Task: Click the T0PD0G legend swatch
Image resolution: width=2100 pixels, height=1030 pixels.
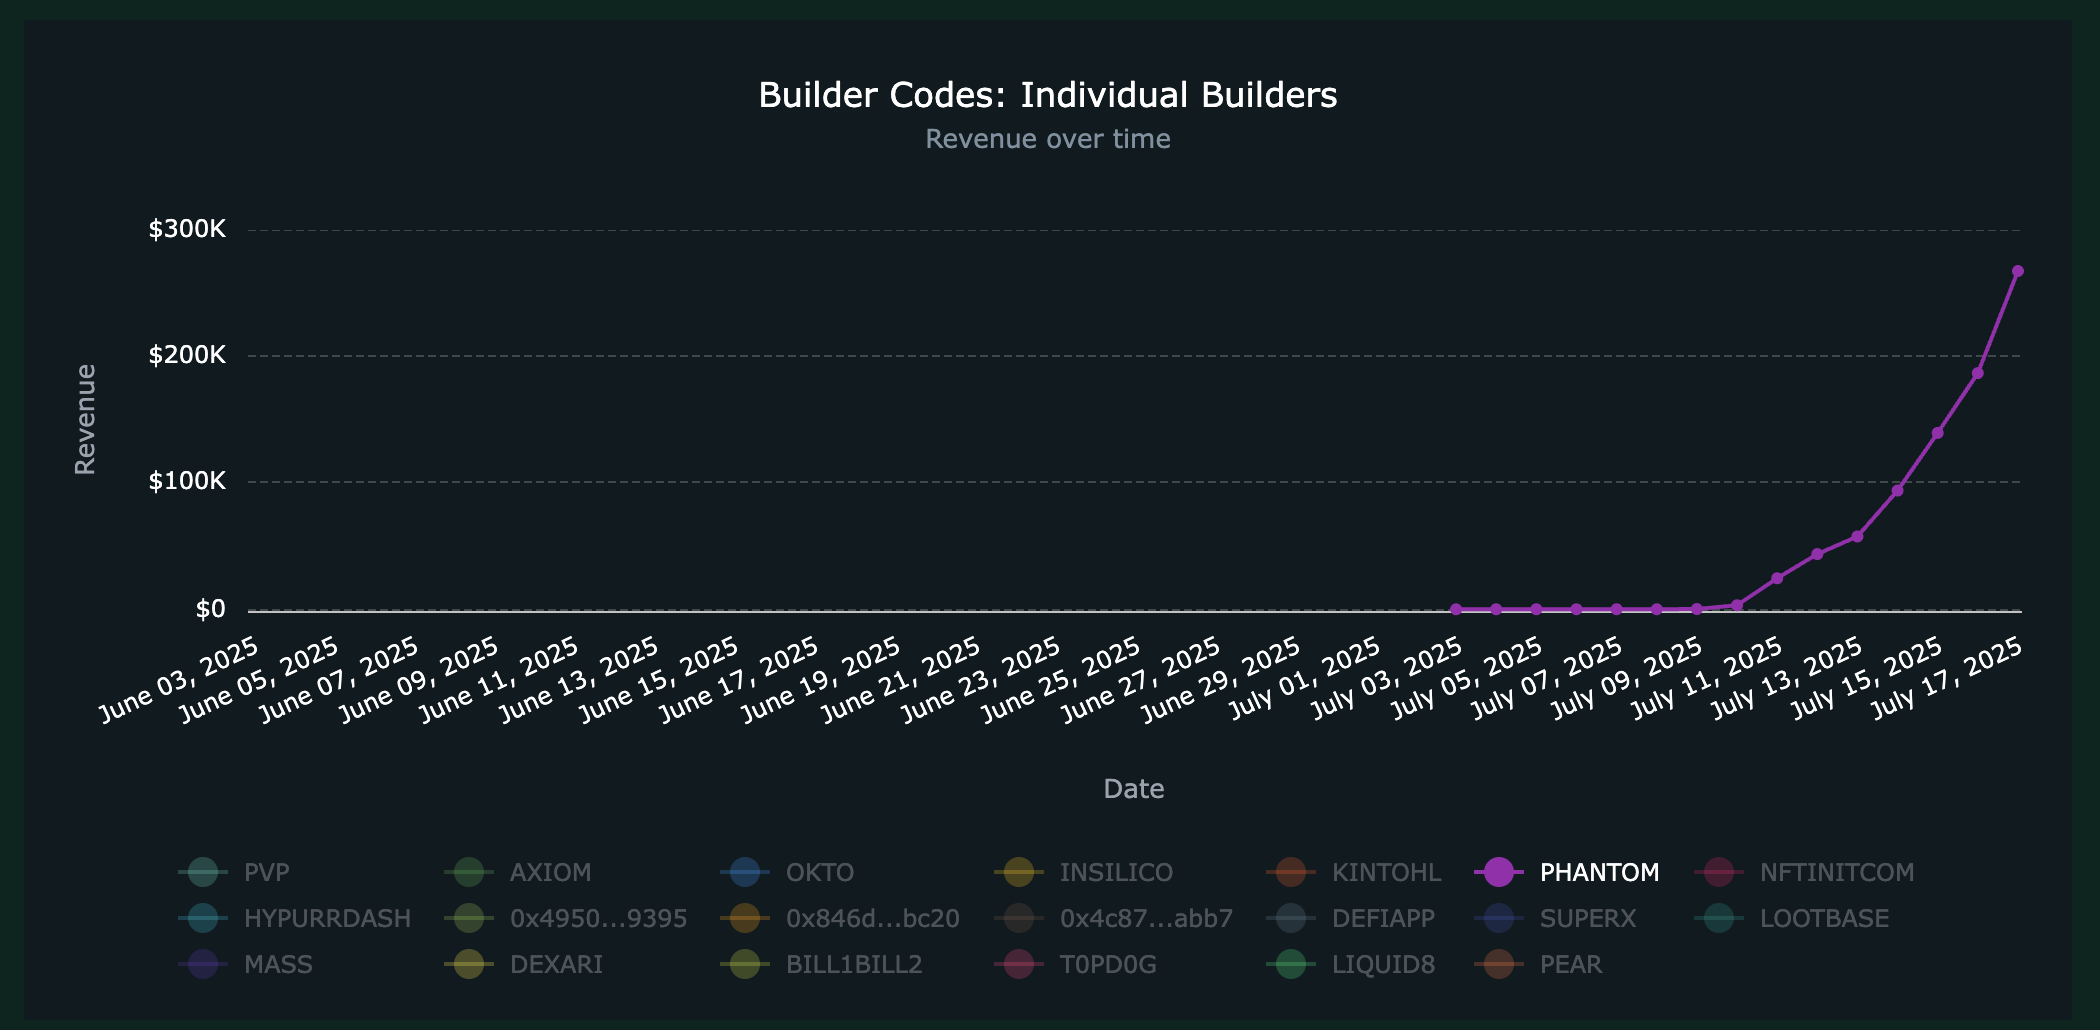Action: click(x=1018, y=965)
